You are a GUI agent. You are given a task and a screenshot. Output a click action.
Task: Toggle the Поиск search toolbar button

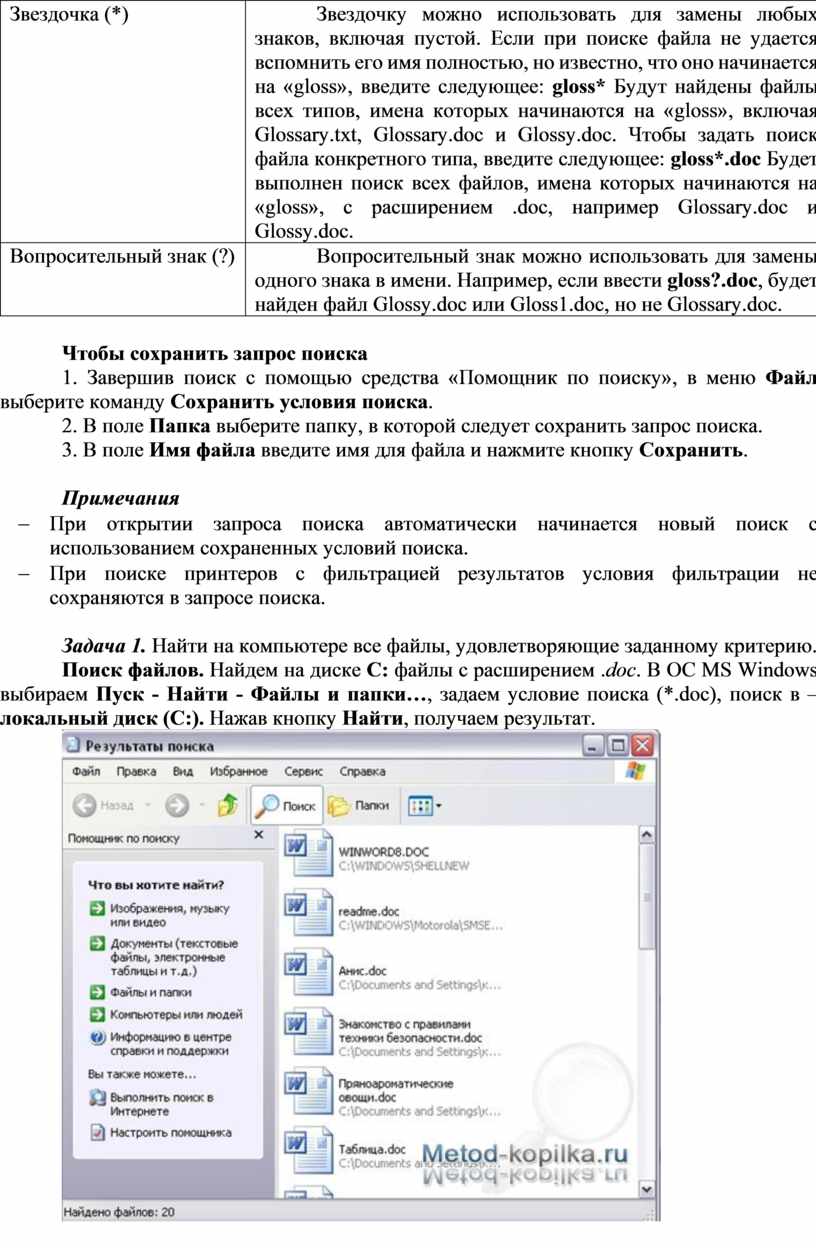point(285,804)
